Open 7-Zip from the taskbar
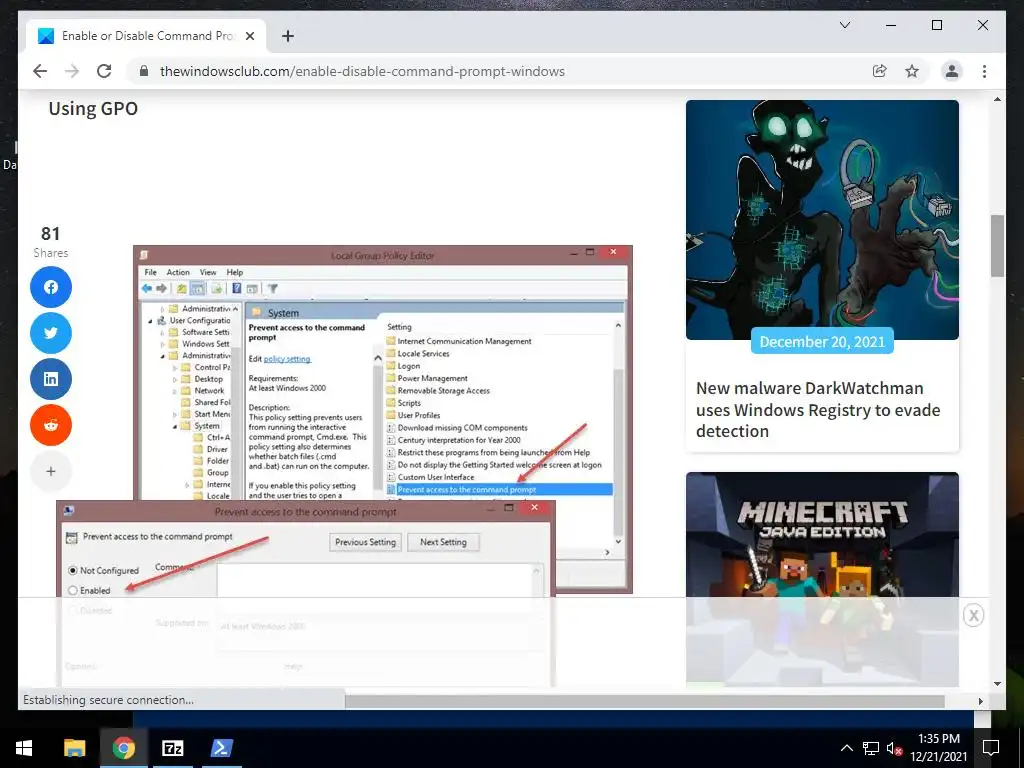Screen dimensions: 1024x768 pos(172,748)
